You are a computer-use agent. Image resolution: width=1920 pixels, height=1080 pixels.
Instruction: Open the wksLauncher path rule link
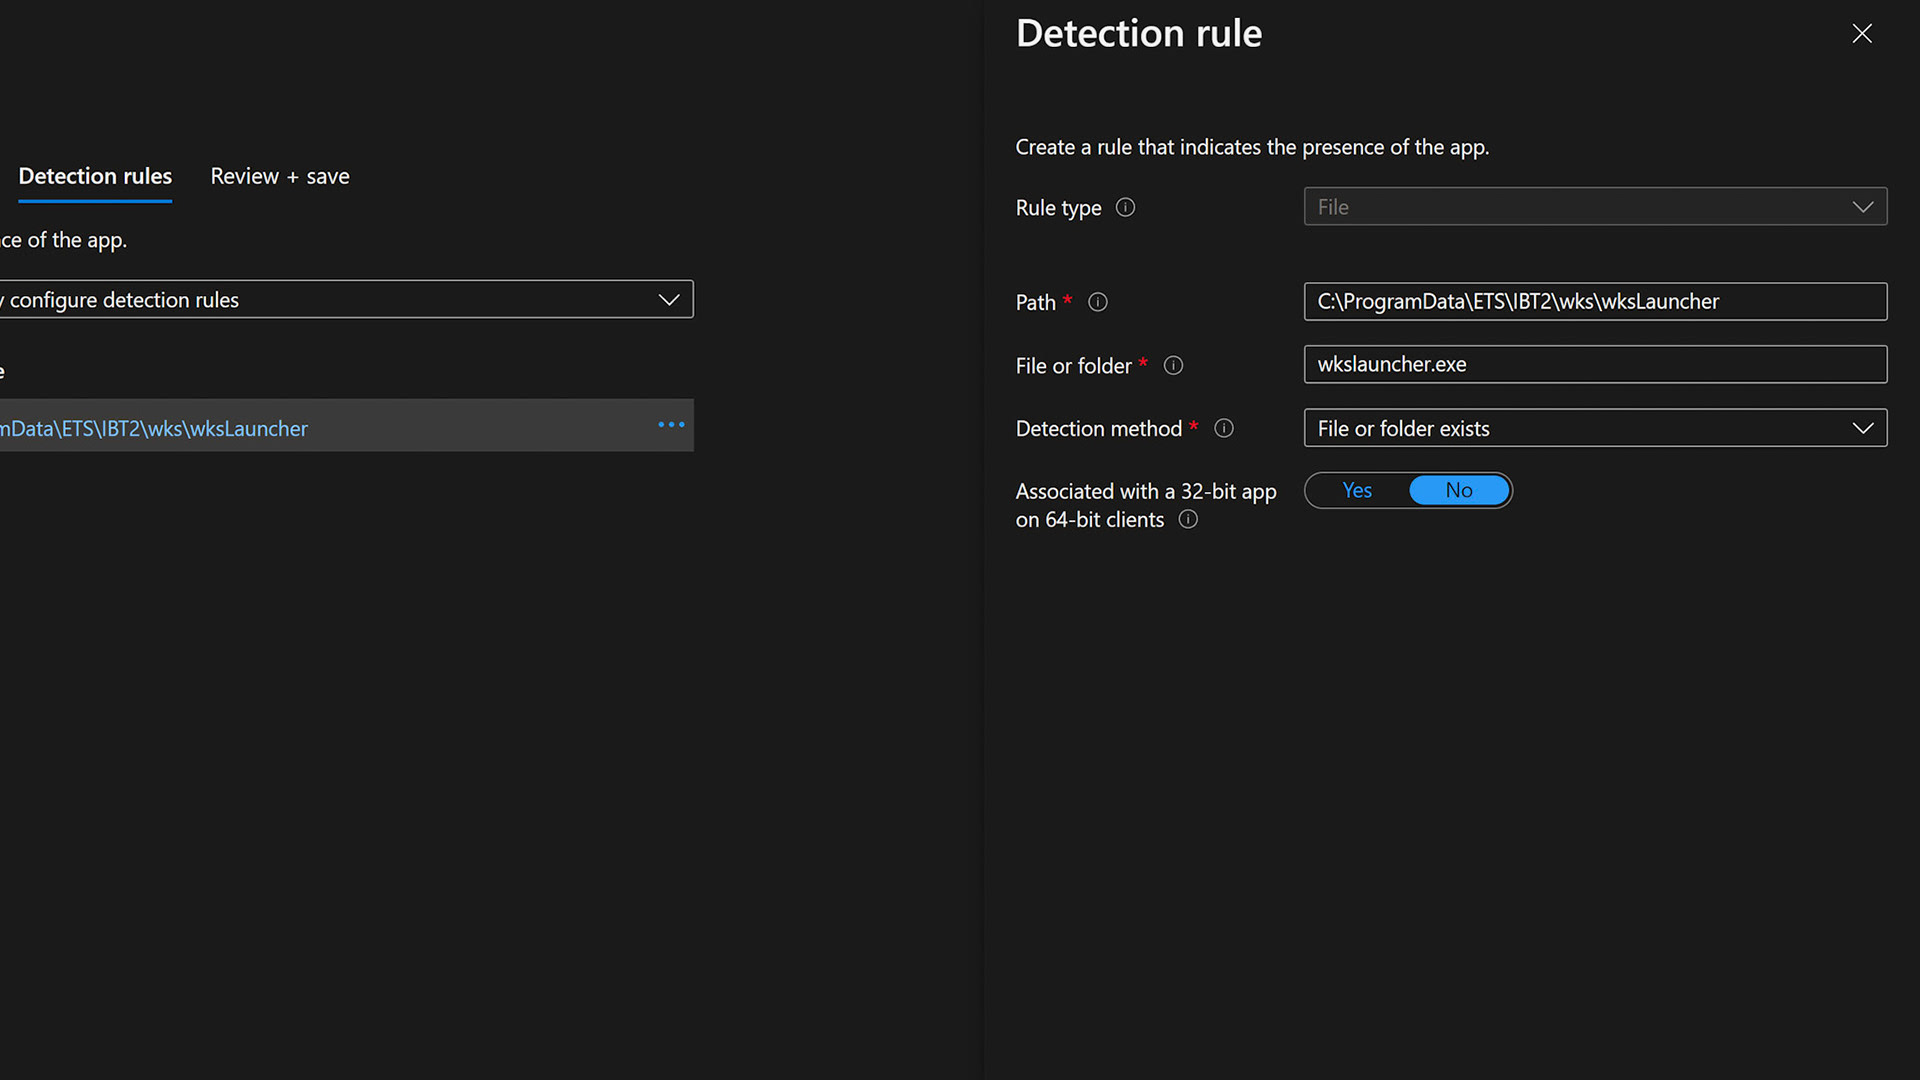(x=155, y=429)
